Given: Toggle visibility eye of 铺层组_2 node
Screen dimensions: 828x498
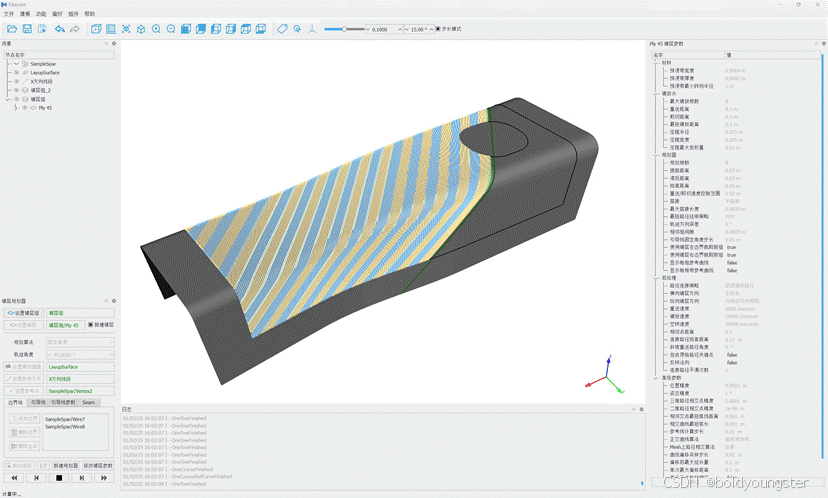Looking at the screenshot, I should [16, 90].
